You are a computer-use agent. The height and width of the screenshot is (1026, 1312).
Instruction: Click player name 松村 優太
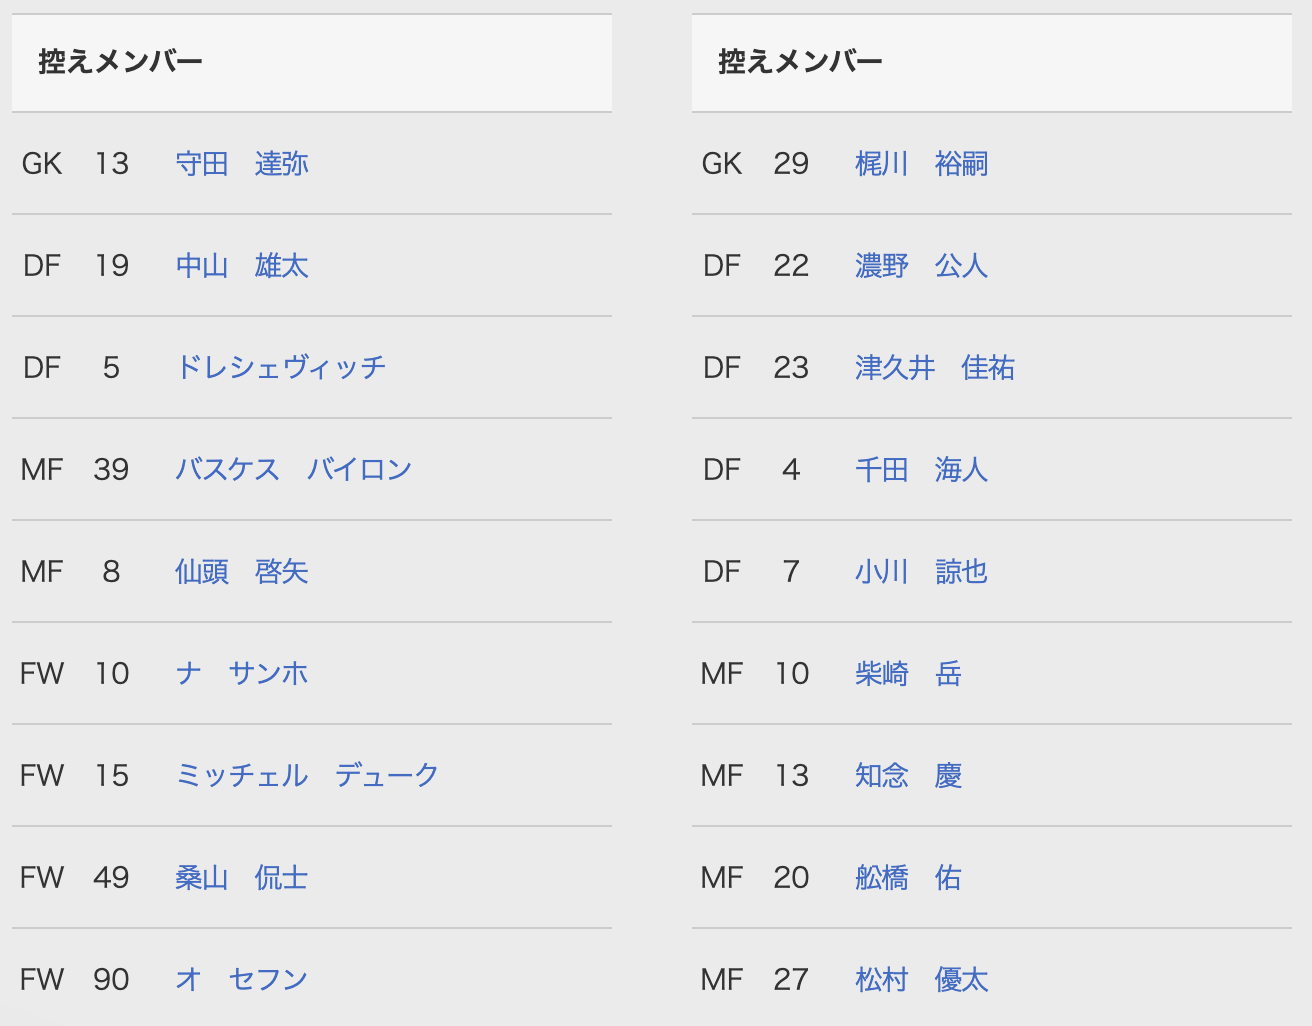pos(921,980)
